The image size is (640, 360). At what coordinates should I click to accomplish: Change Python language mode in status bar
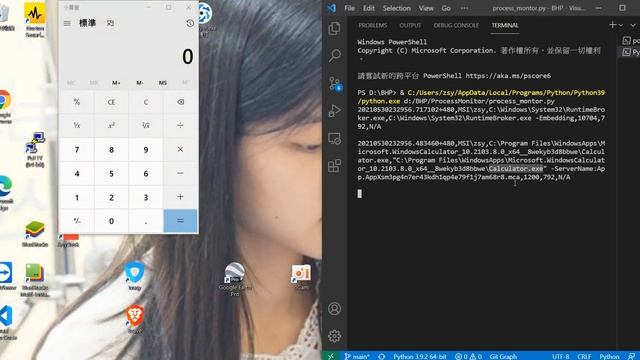(609, 356)
